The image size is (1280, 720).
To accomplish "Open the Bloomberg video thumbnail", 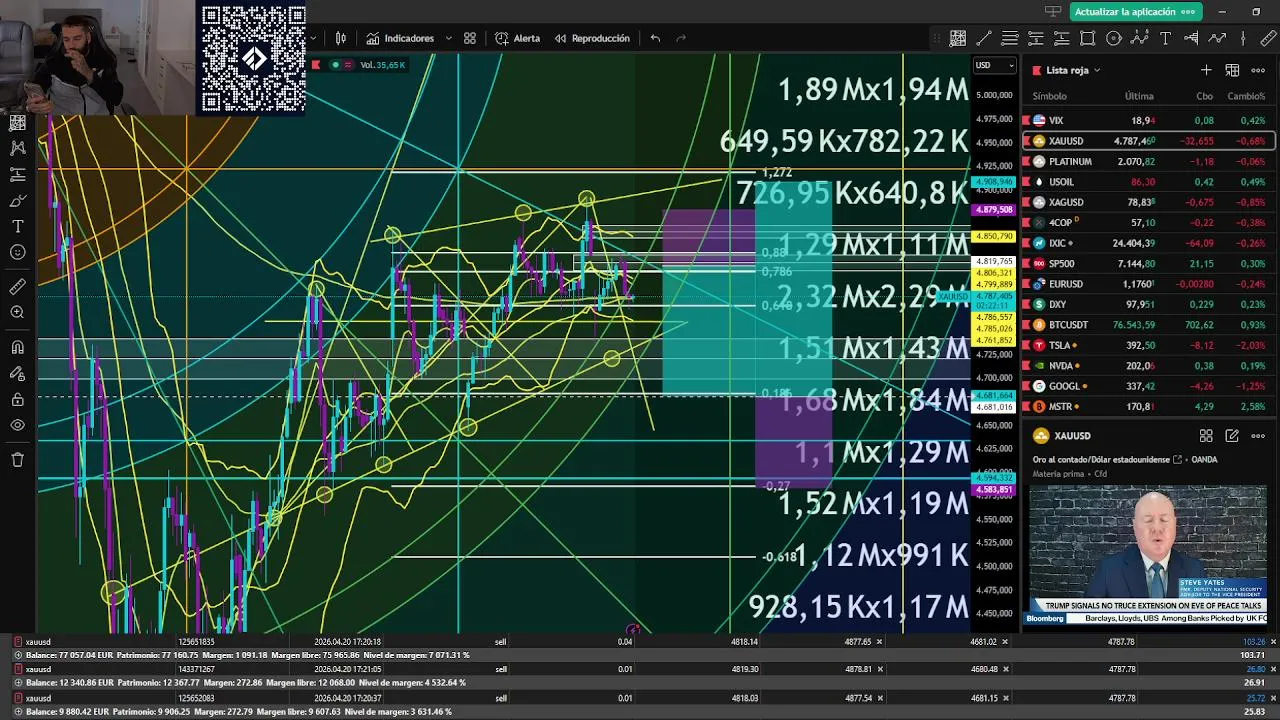I will [x=1148, y=555].
